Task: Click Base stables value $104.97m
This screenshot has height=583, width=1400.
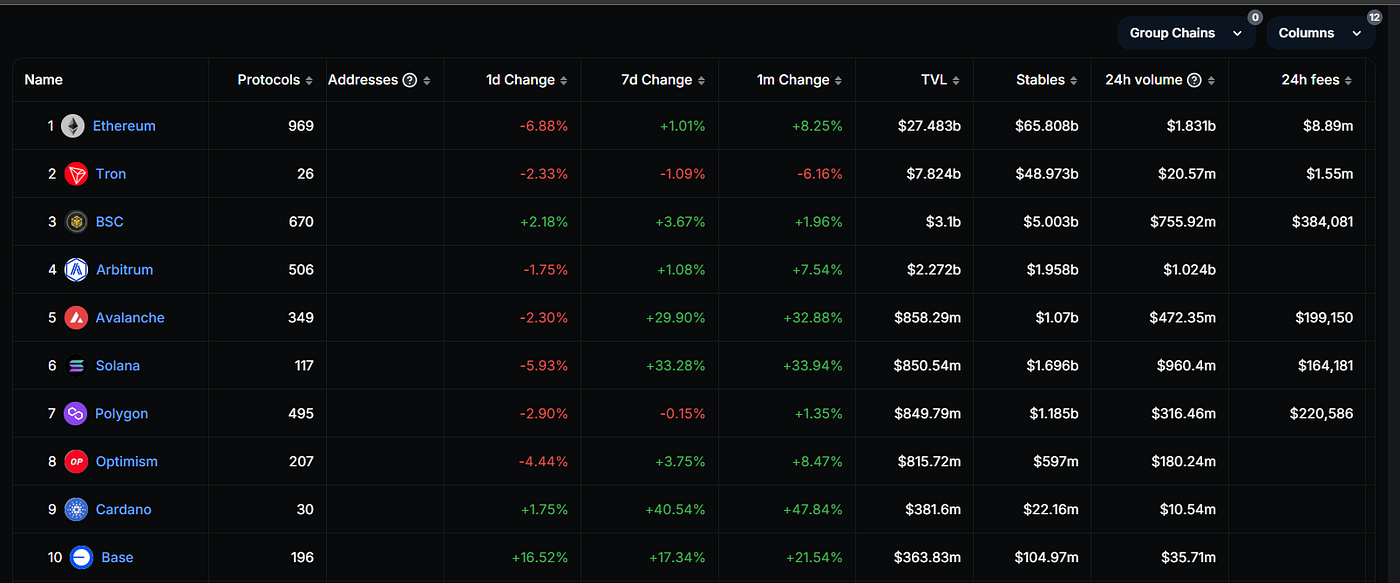Action: coord(1047,558)
